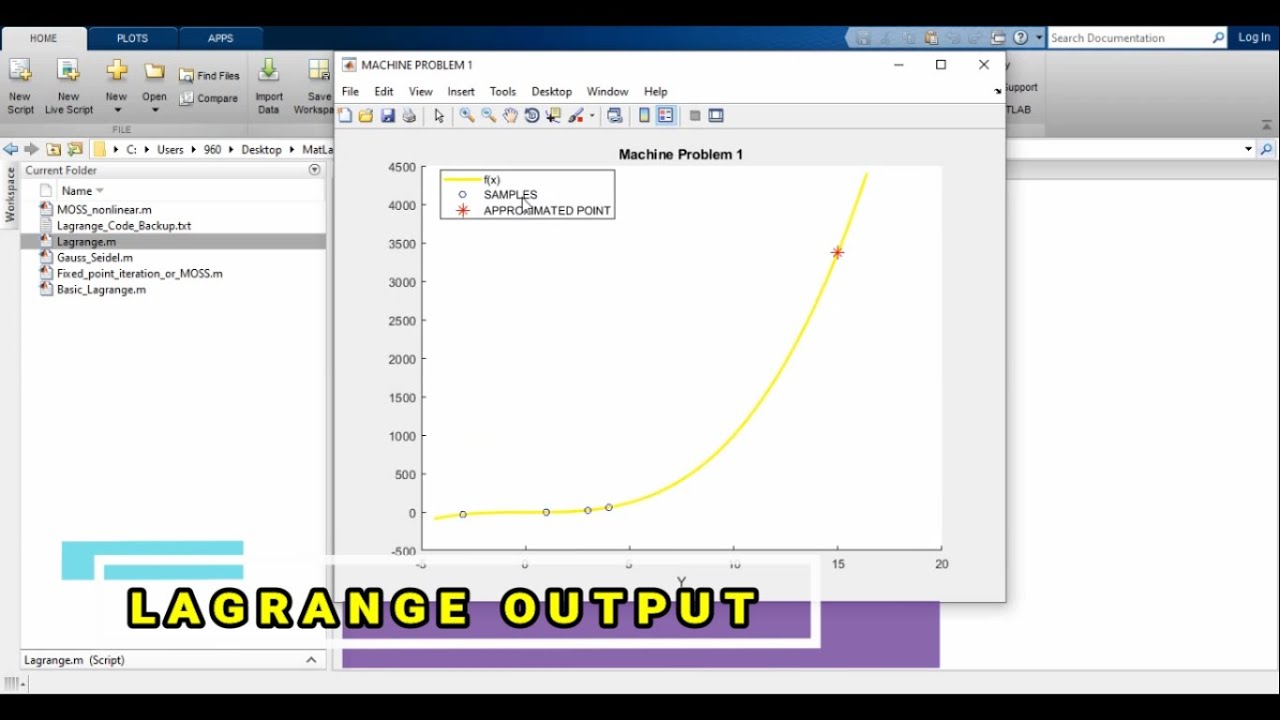Switch to the APPS tab
The height and width of the screenshot is (720, 1280).
tap(220, 38)
